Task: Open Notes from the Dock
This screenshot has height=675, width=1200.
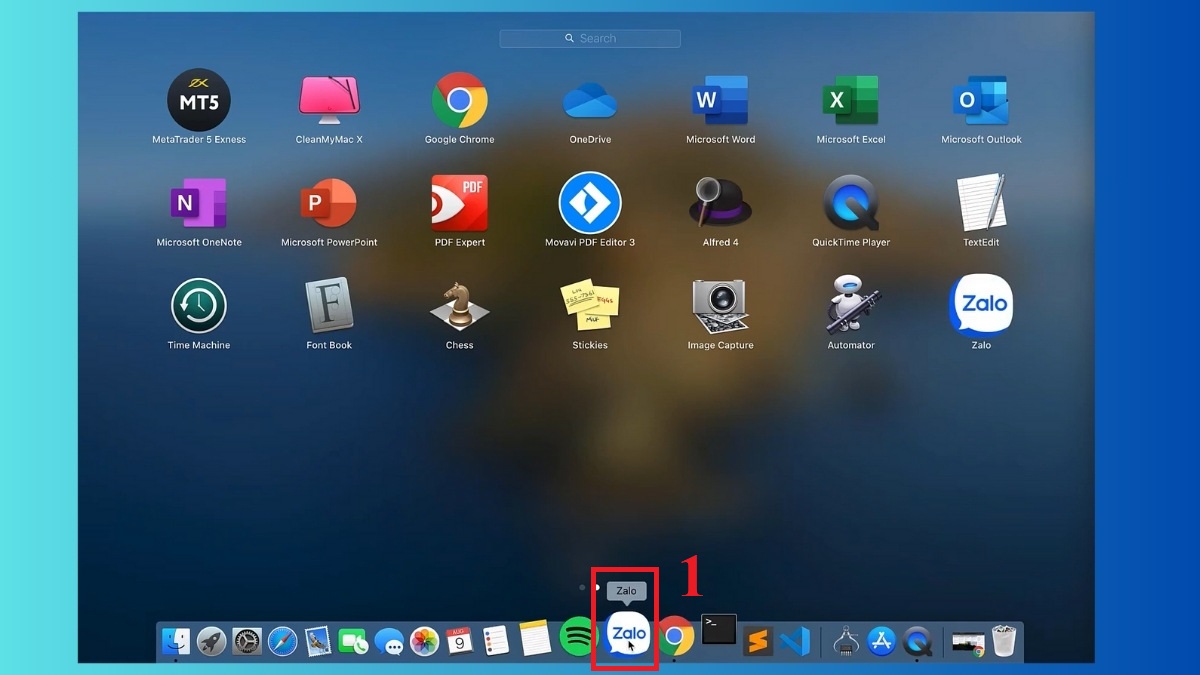Action: tap(535, 637)
